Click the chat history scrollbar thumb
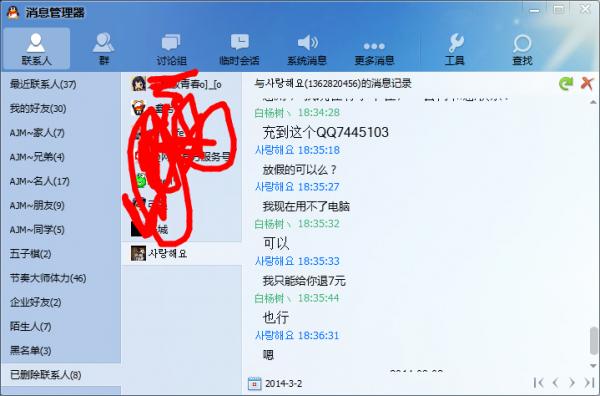 point(593,341)
